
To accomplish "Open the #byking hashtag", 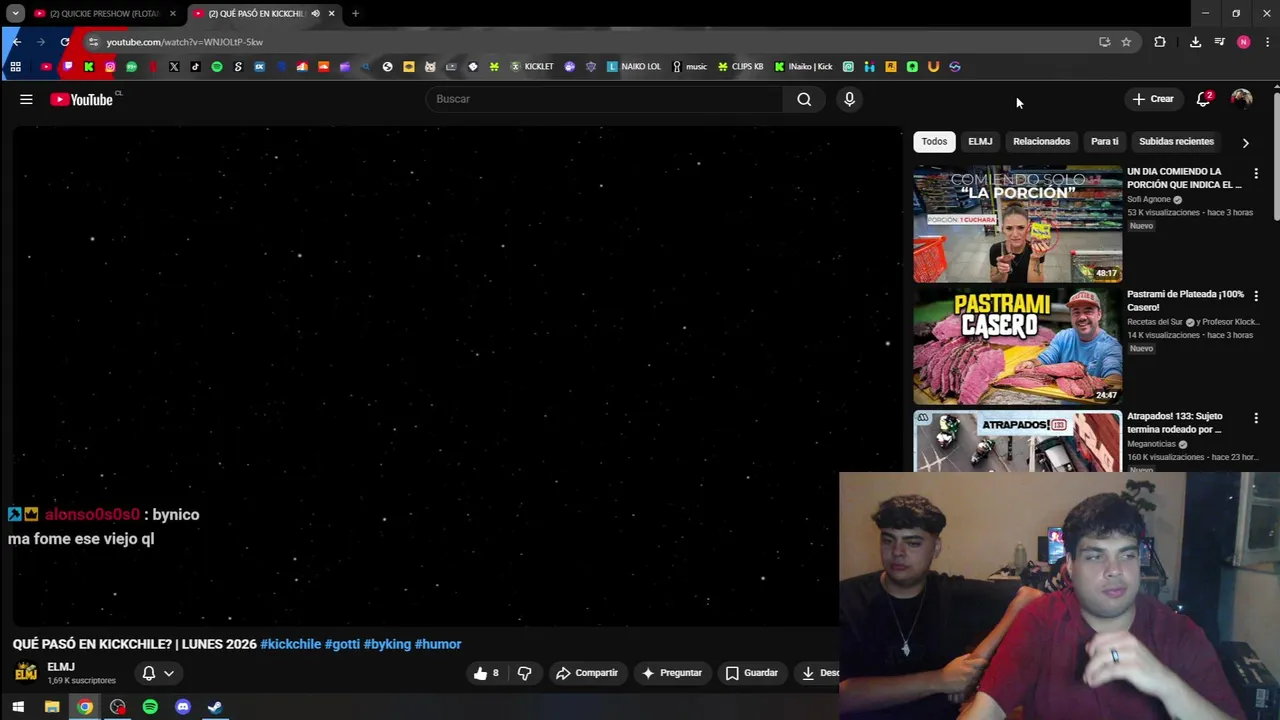I will (387, 644).
